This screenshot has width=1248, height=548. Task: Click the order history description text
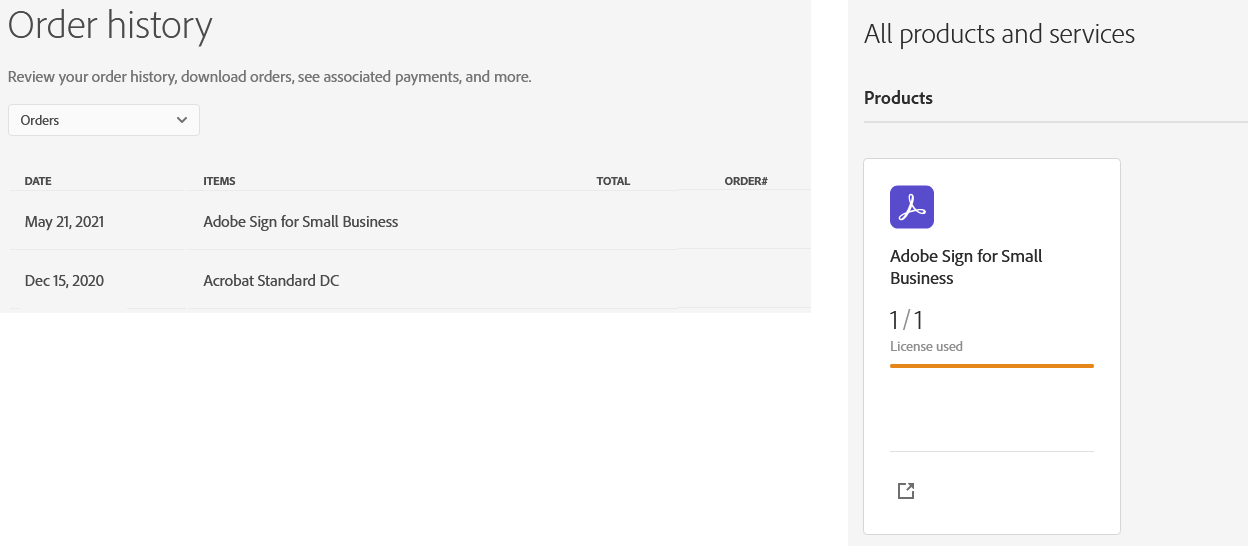(x=269, y=76)
